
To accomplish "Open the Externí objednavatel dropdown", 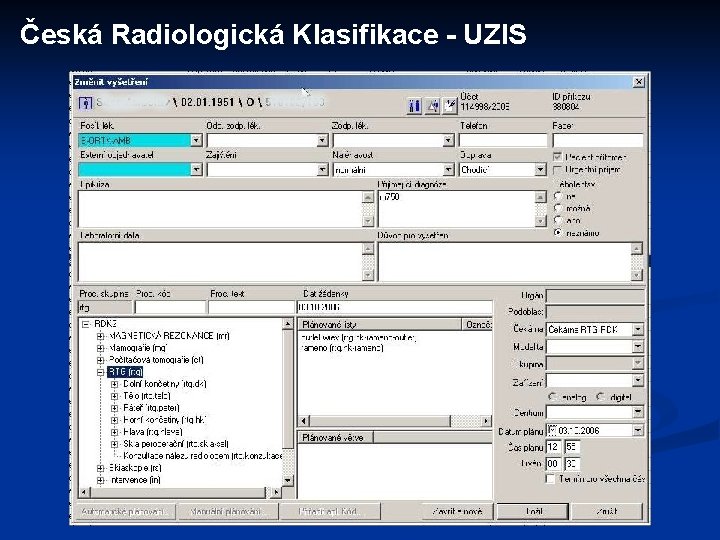I will 196,169.
